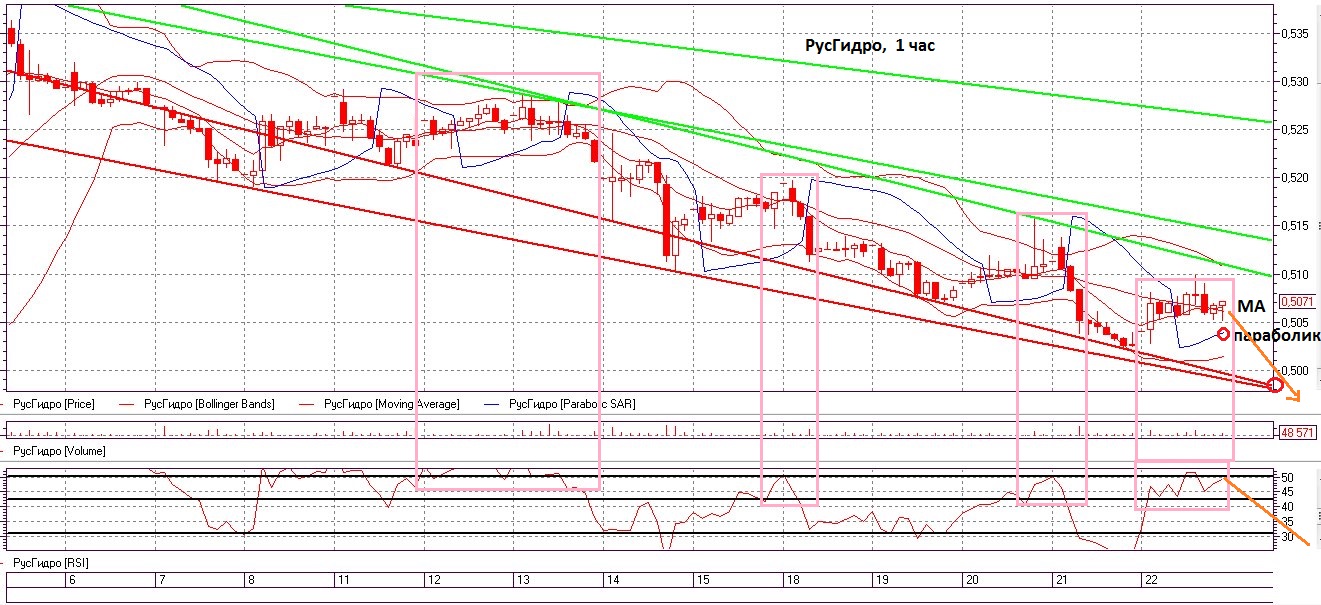Click RSI axis level 45

1288,491
